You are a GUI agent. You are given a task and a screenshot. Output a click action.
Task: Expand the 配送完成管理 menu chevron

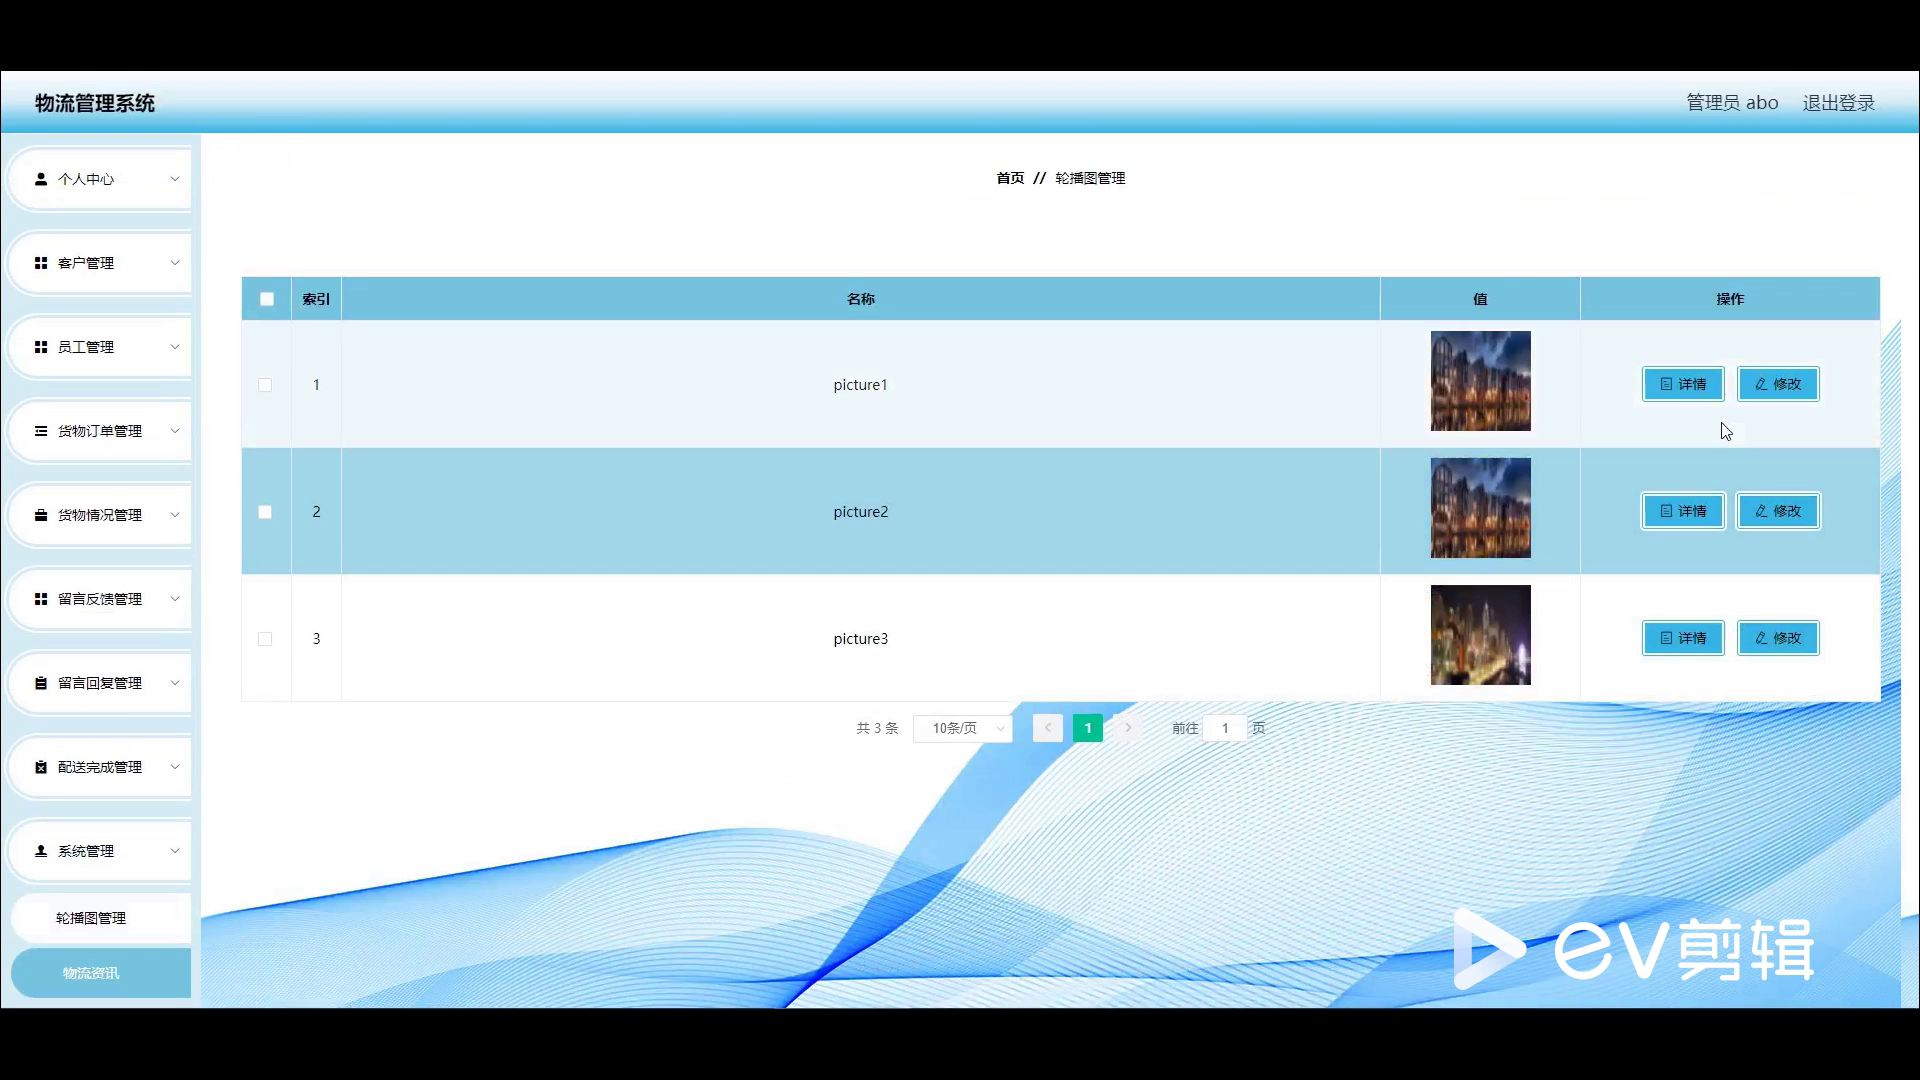[175, 767]
